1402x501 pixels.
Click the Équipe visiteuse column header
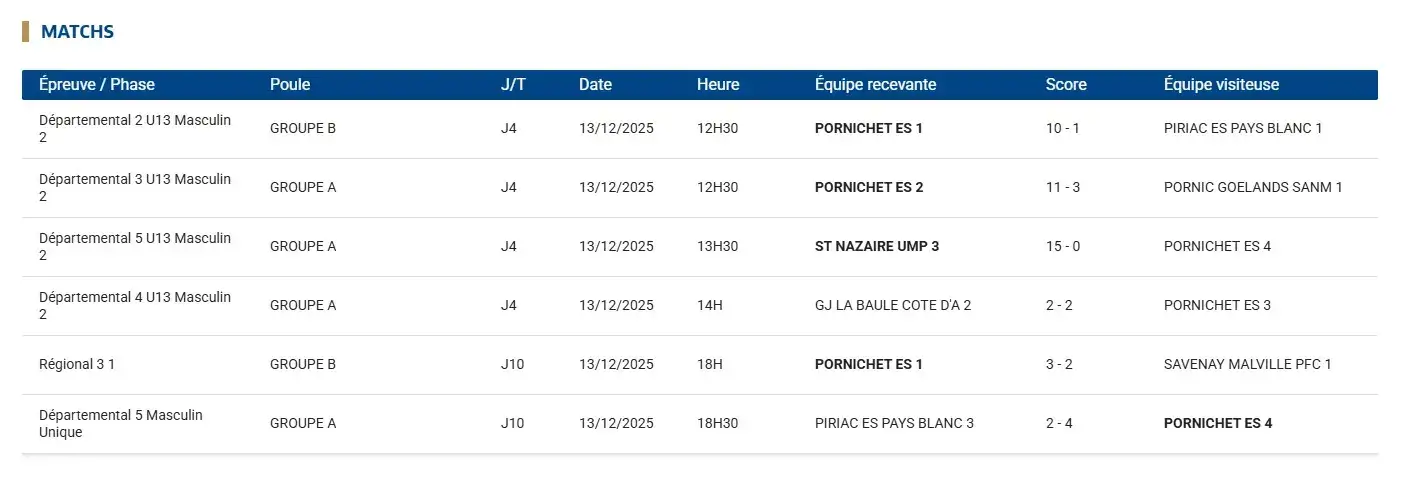tap(1221, 85)
